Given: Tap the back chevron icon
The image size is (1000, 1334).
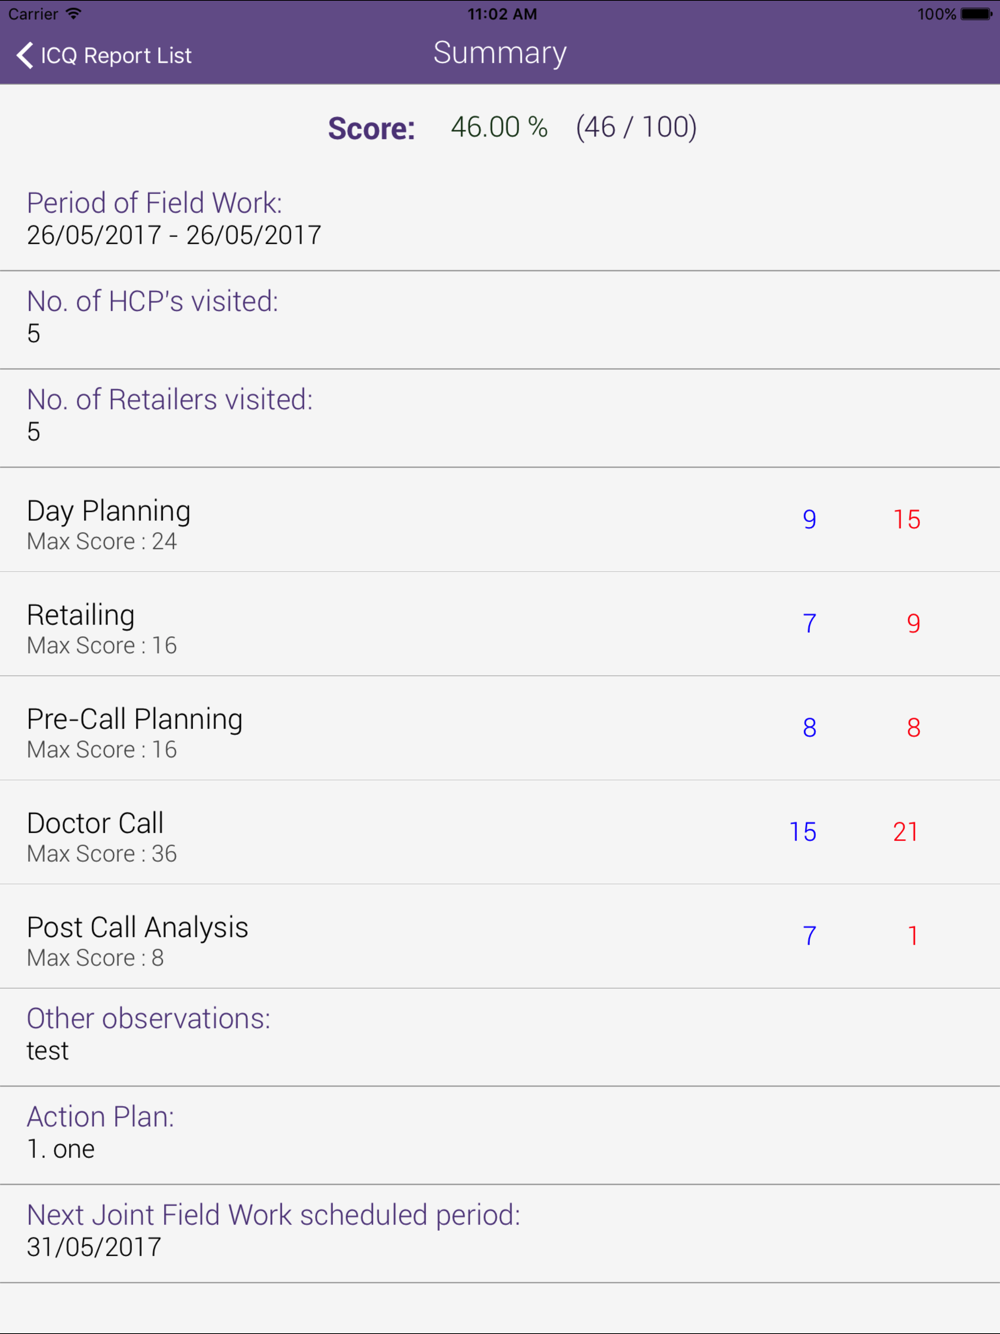Looking at the screenshot, I should coord(25,55).
